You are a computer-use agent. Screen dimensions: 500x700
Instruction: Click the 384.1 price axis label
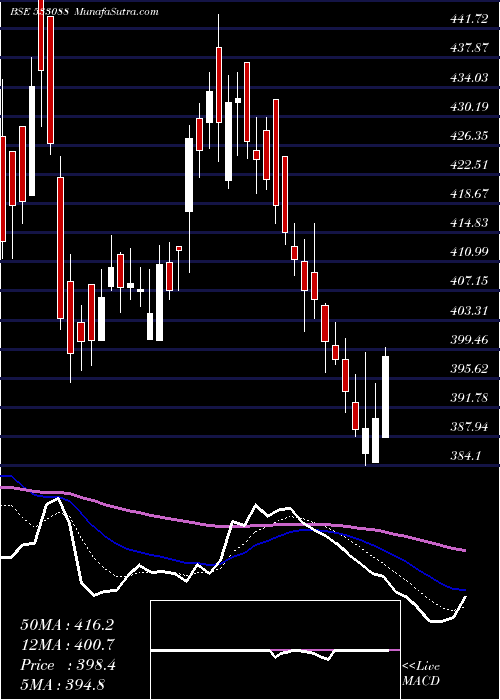pos(465,456)
